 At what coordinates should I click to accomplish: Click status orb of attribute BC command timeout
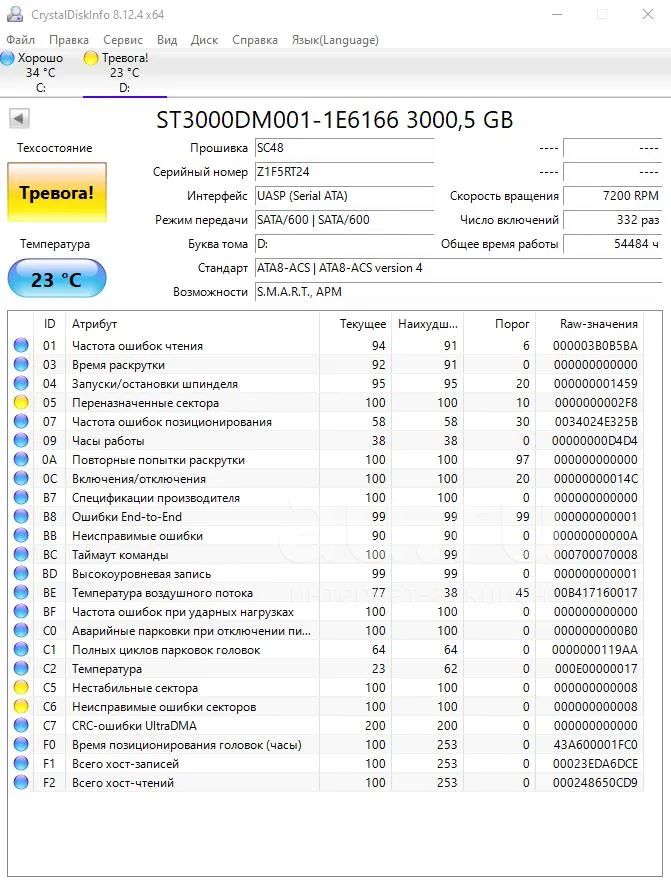21,554
